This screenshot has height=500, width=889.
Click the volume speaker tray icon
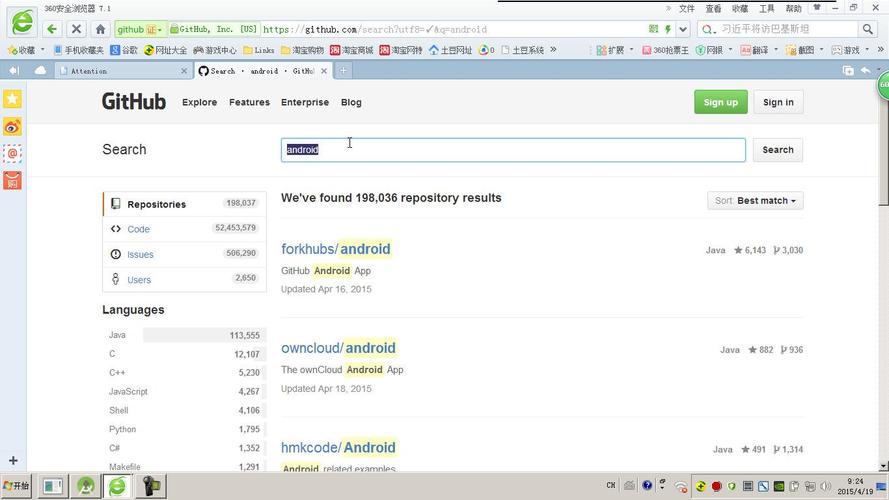point(826,486)
